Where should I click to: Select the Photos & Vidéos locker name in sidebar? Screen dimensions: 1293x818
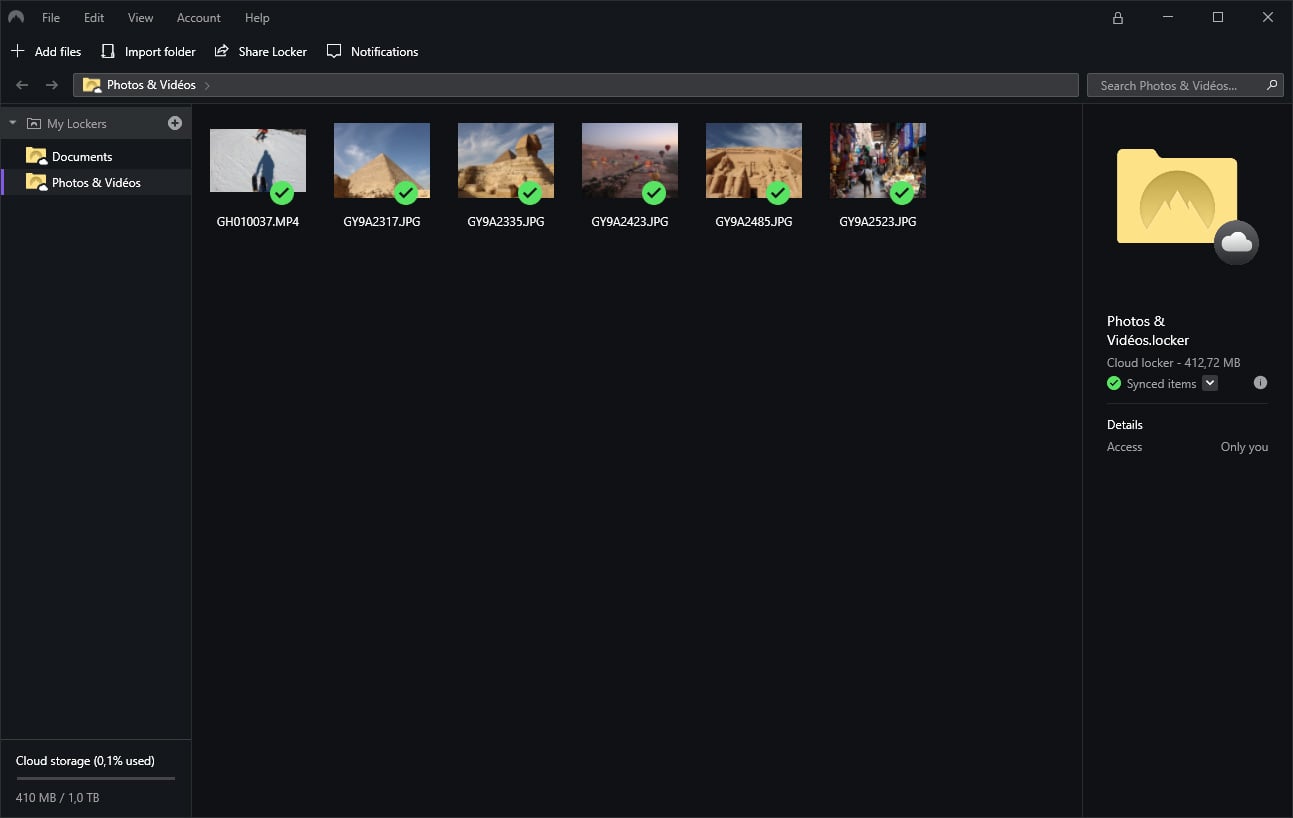coord(96,183)
